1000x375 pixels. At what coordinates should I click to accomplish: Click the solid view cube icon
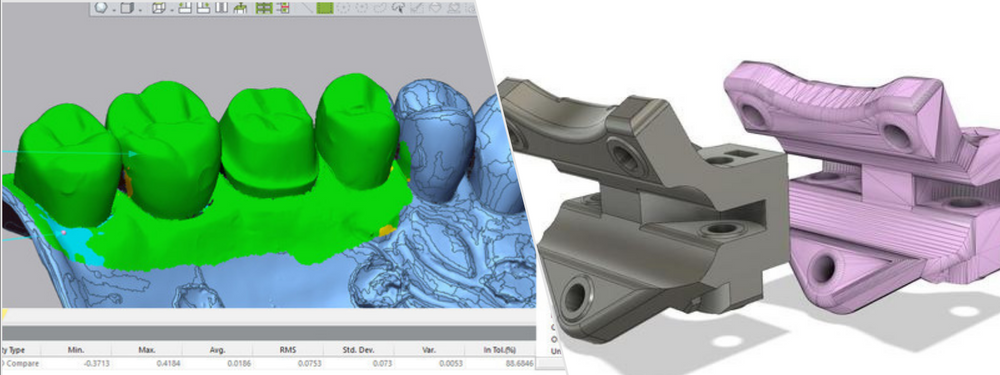click(127, 8)
